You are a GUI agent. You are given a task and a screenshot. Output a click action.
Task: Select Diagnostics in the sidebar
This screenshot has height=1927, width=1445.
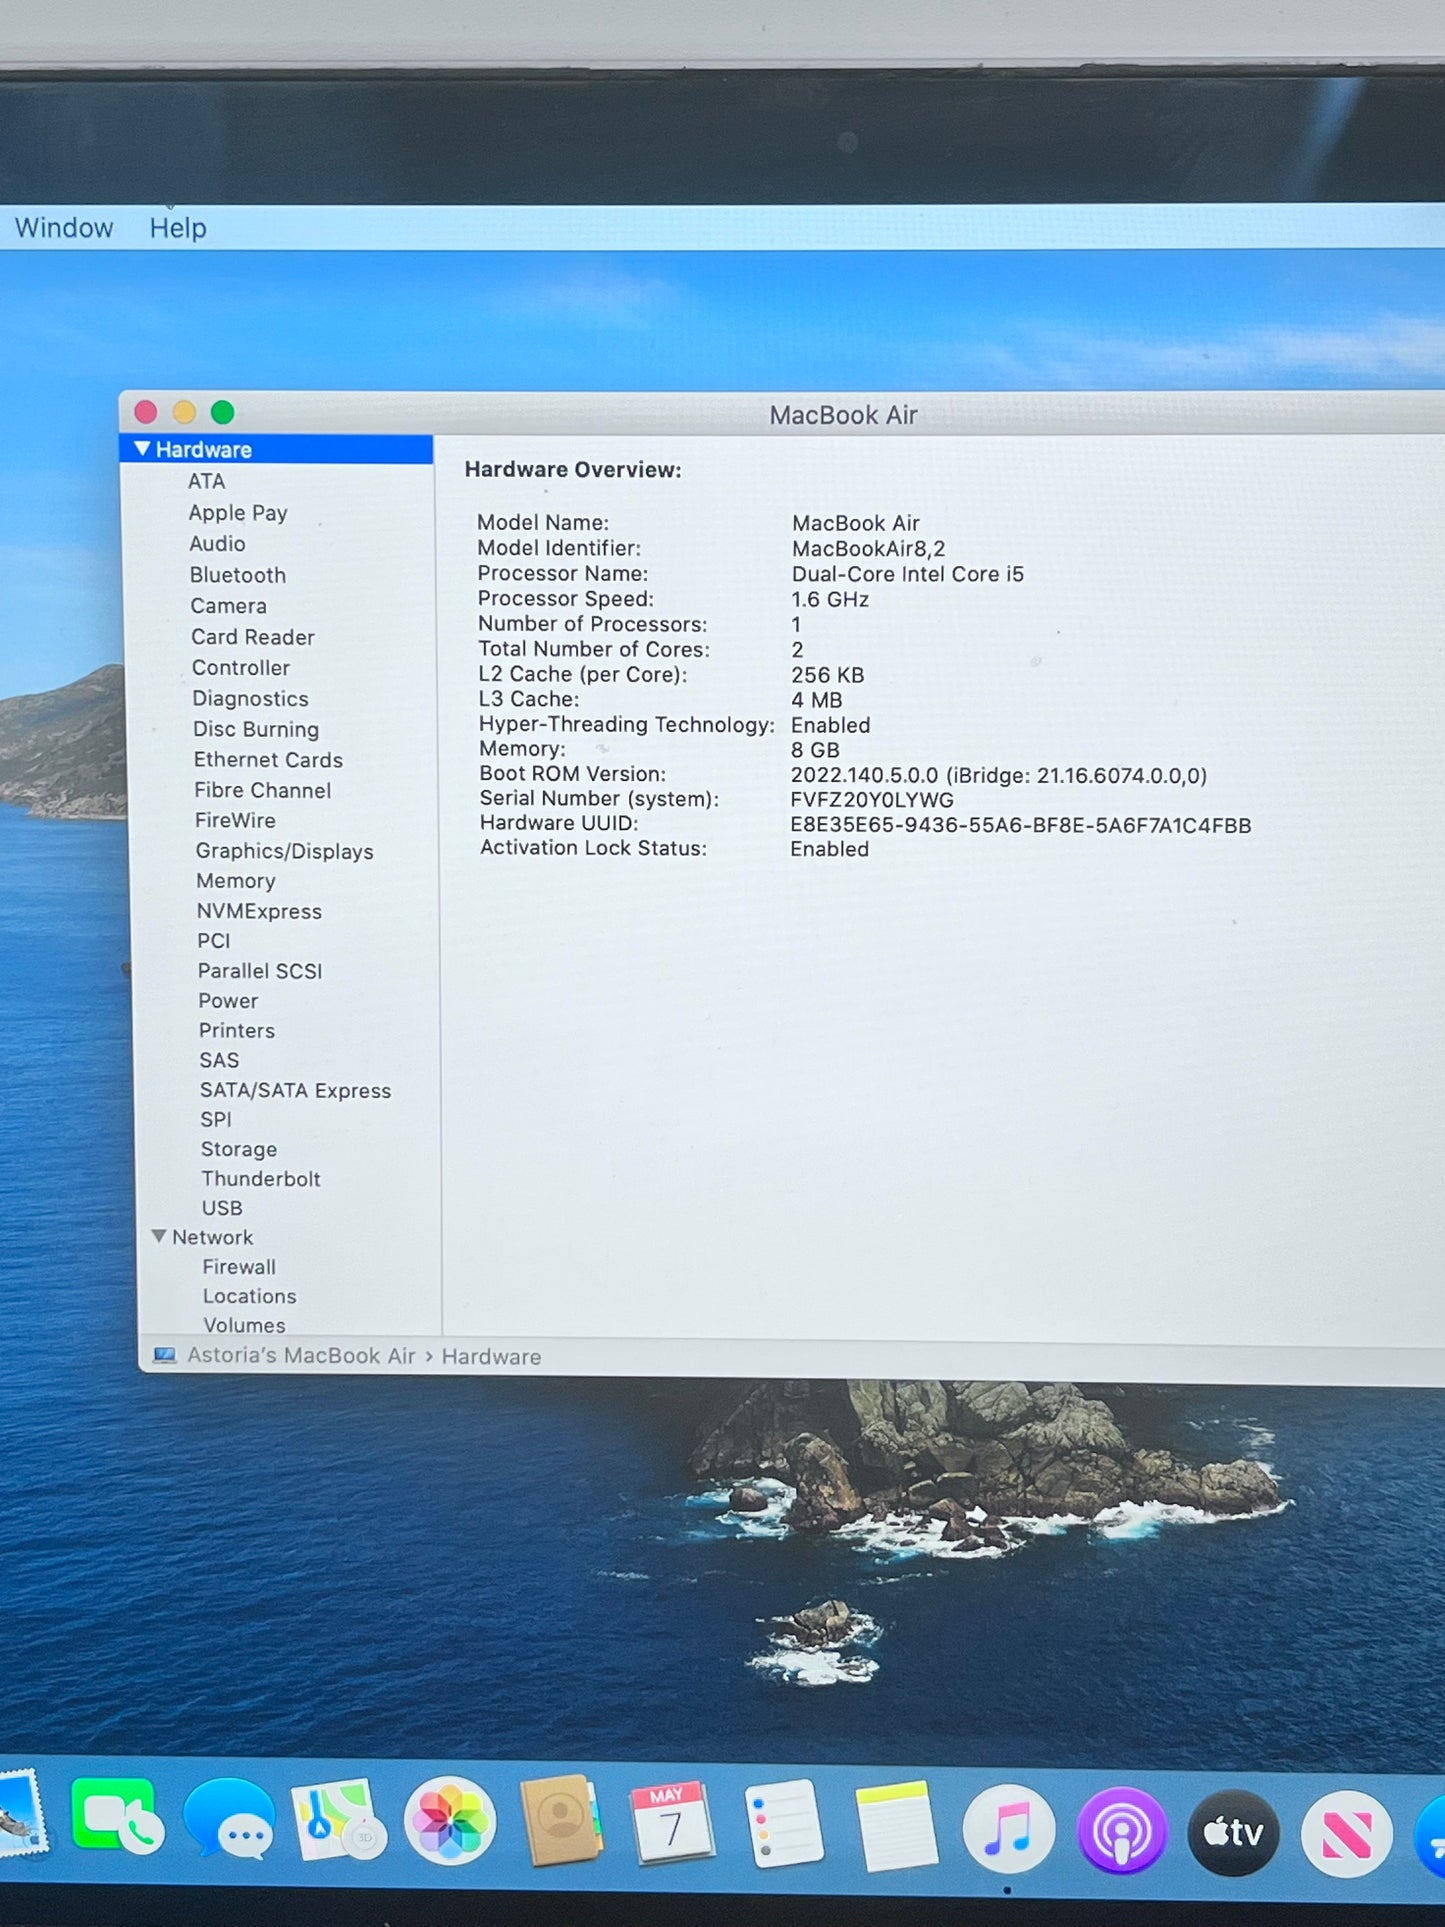tap(250, 699)
